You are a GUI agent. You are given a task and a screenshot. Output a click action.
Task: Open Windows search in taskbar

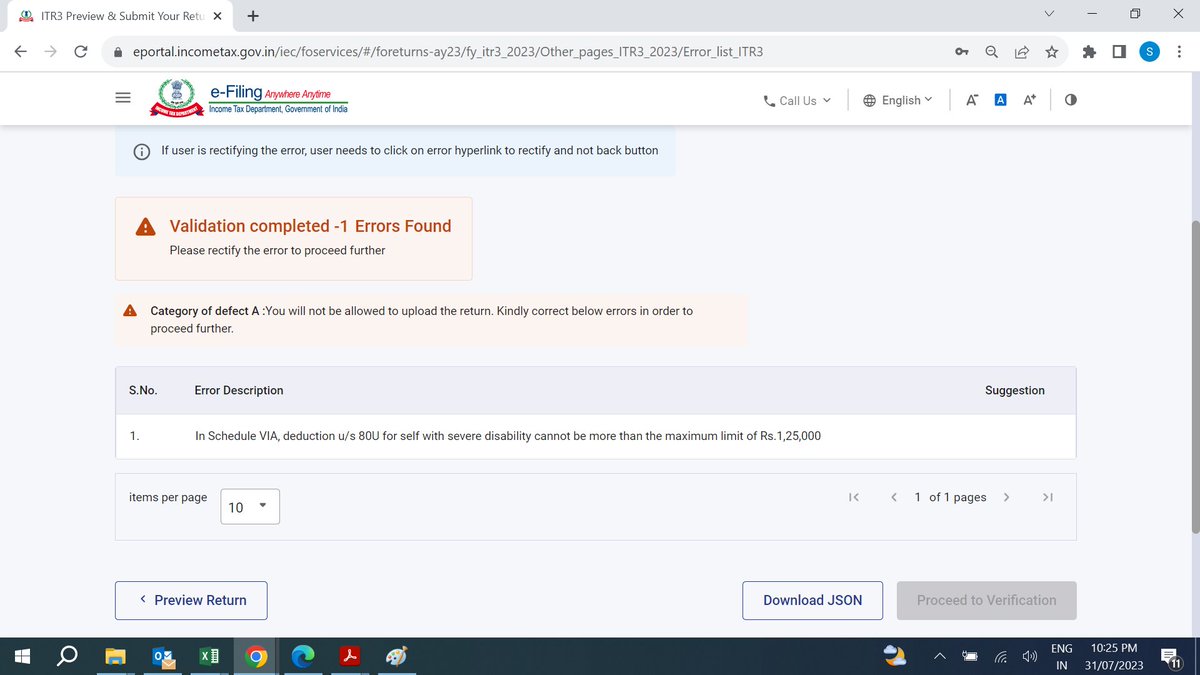(68, 656)
